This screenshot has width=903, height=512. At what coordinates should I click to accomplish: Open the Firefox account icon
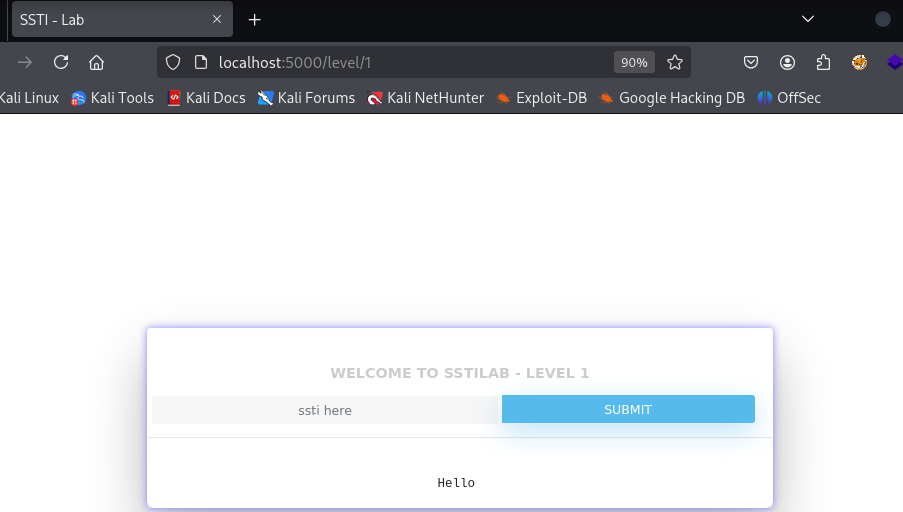coord(787,62)
